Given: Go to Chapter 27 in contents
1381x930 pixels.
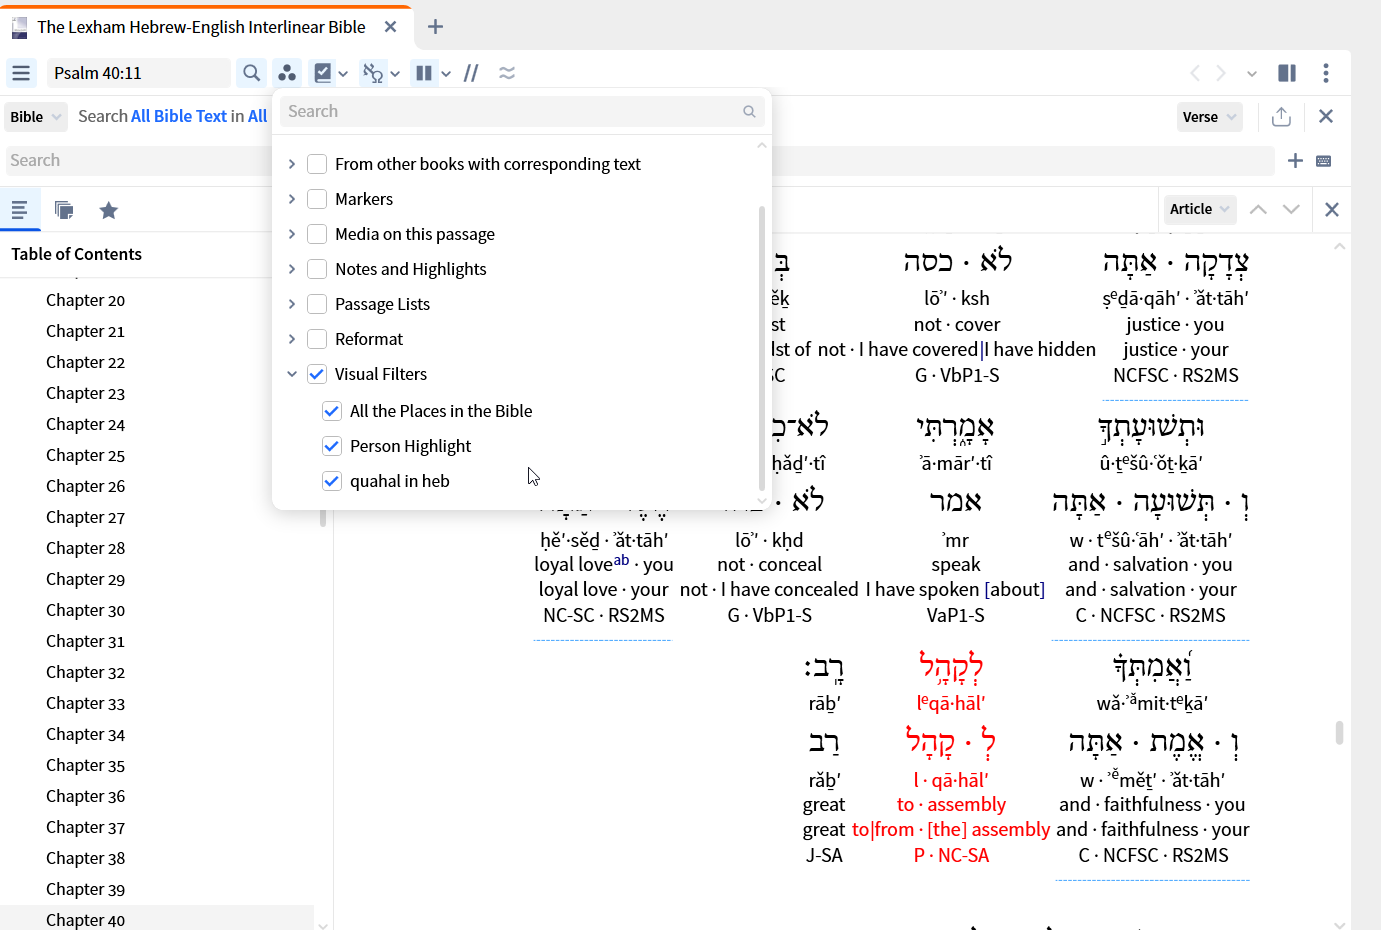Looking at the screenshot, I should 85,517.
